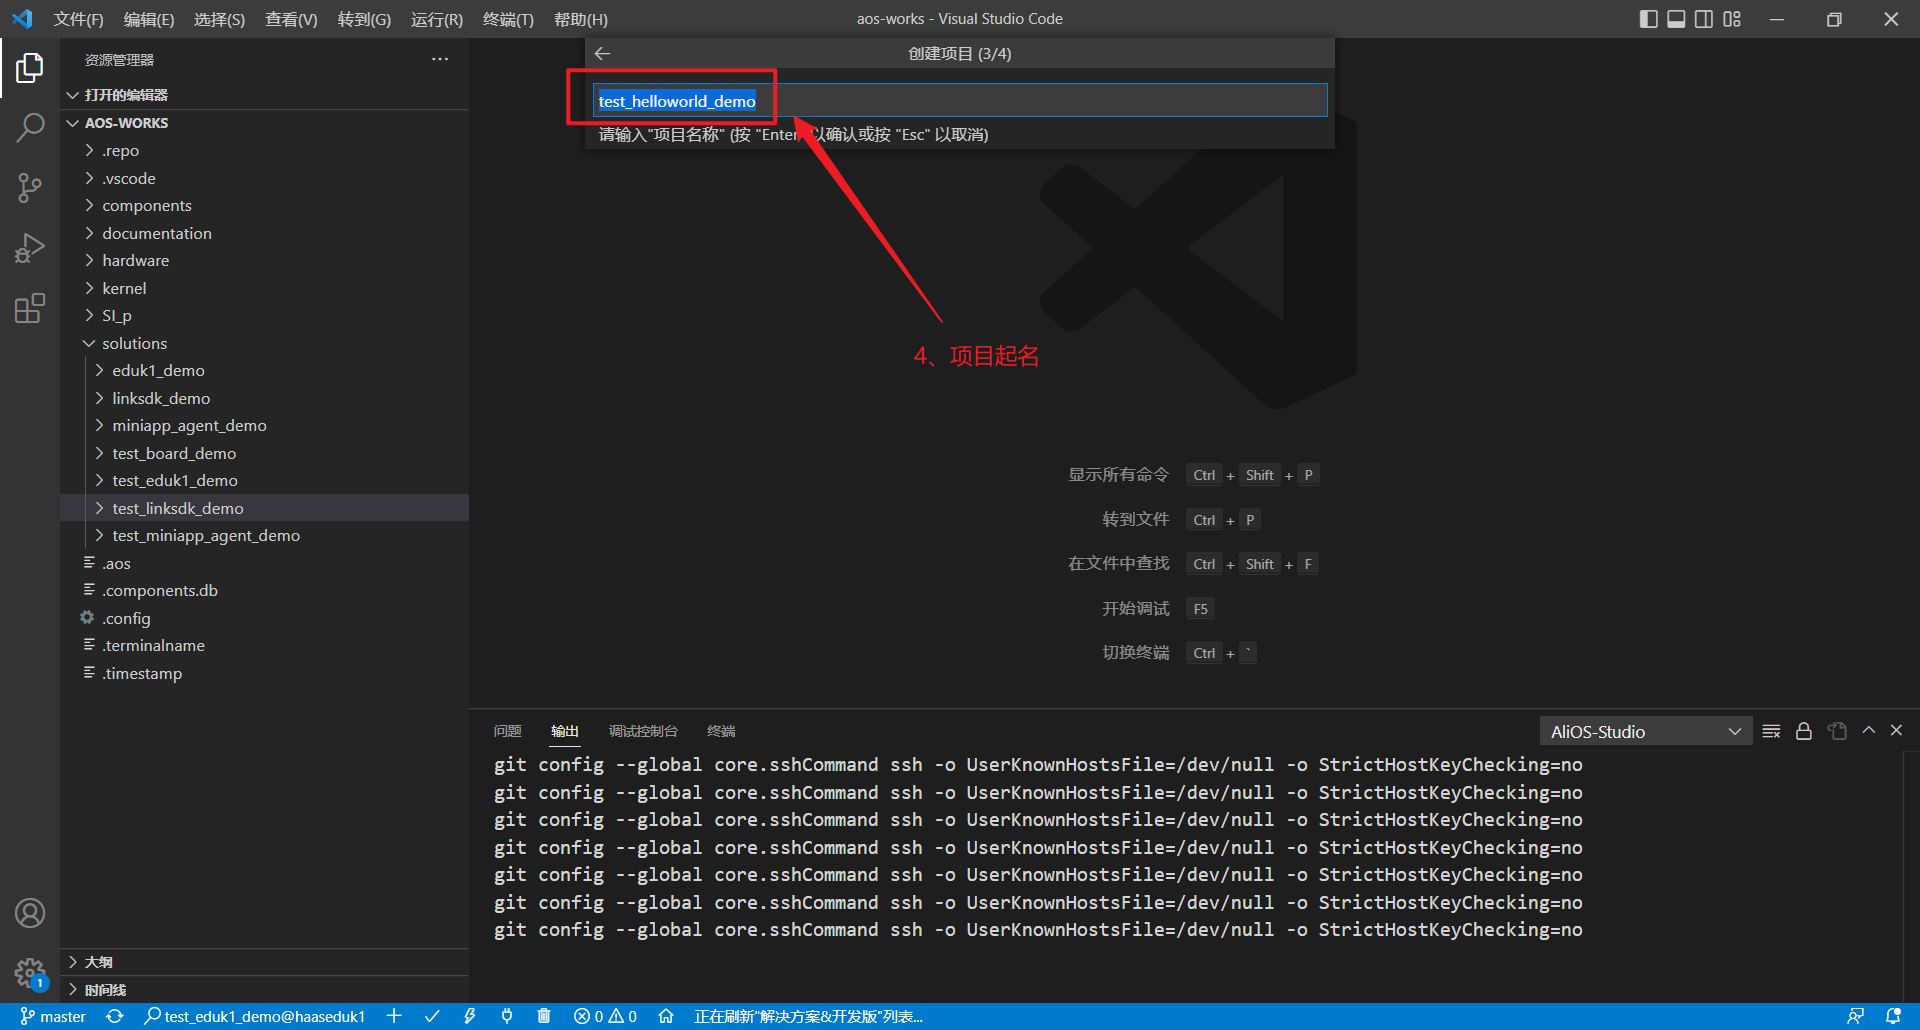Open the Manage gear settings icon
The image size is (1920, 1030).
[x=30, y=973]
